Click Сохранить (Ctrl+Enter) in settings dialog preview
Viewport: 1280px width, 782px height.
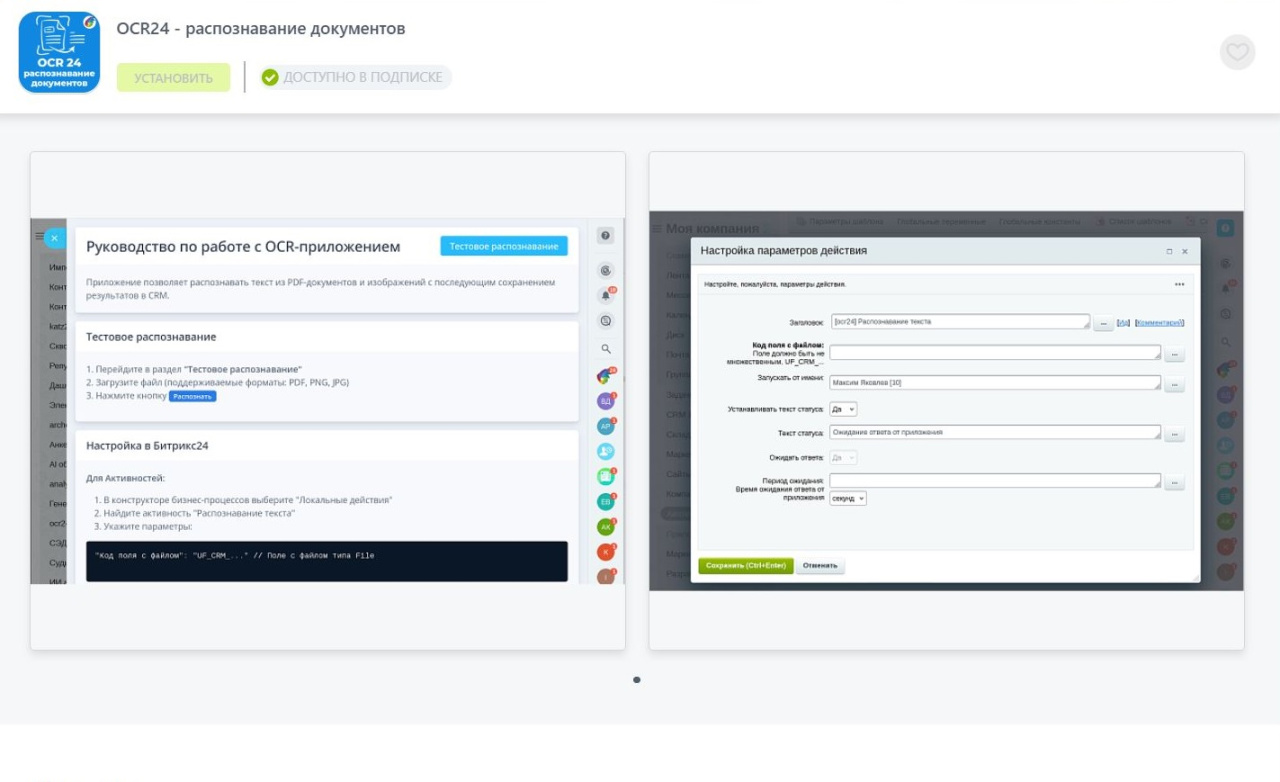746,566
